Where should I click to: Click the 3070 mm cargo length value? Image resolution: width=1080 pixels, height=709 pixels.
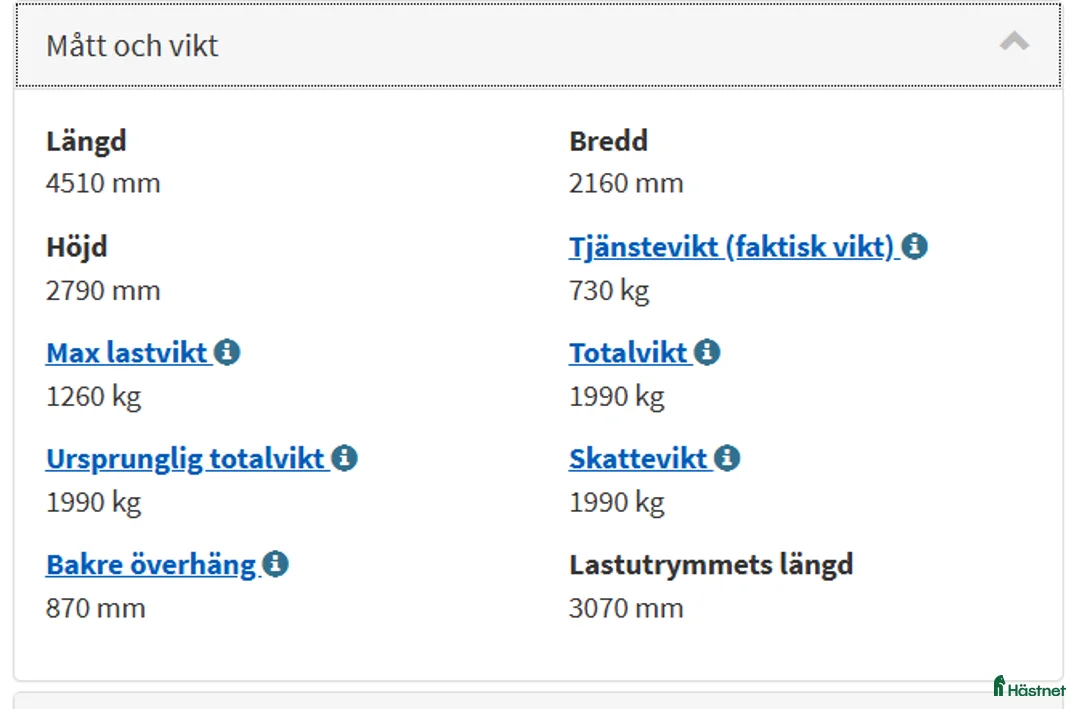point(626,608)
